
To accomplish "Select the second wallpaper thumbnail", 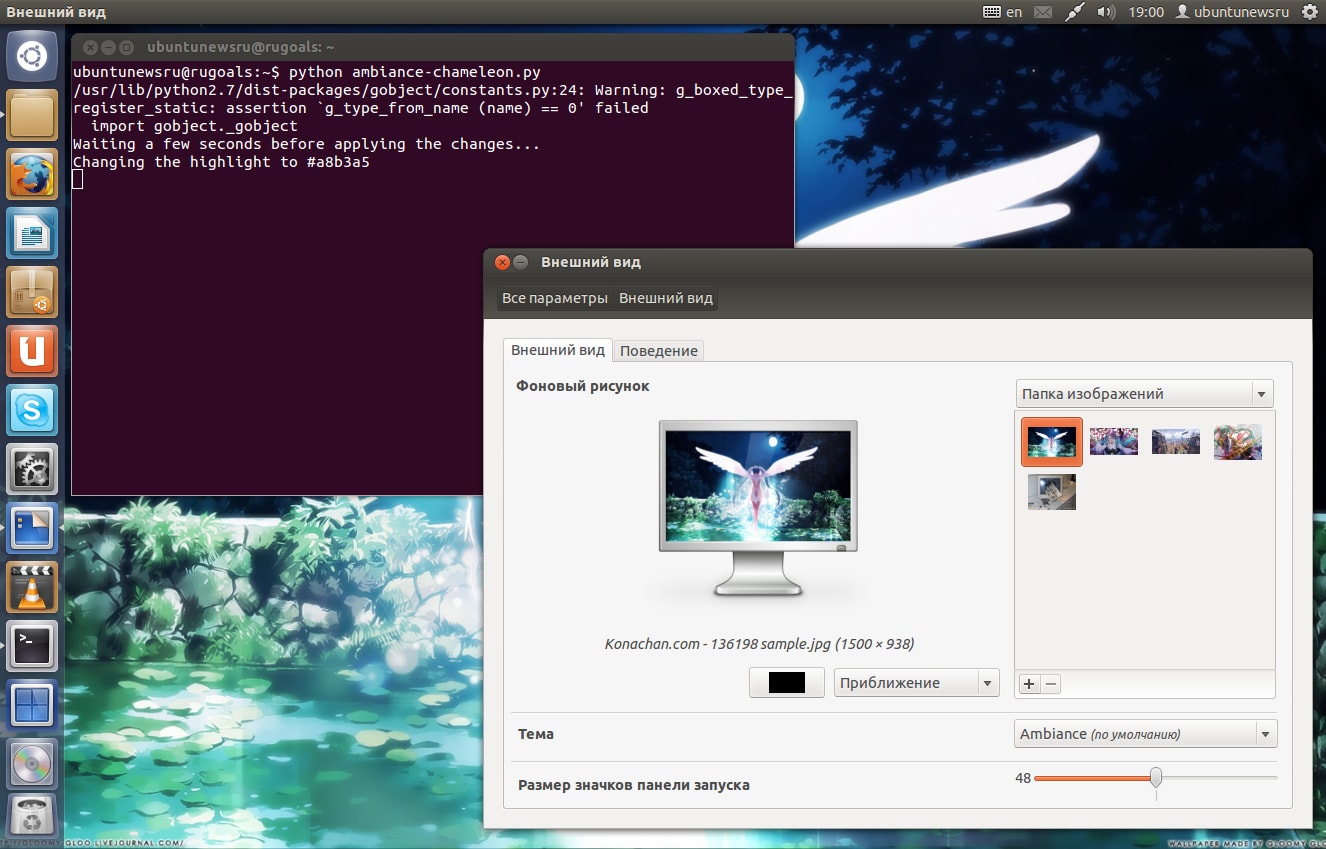I will (1114, 442).
